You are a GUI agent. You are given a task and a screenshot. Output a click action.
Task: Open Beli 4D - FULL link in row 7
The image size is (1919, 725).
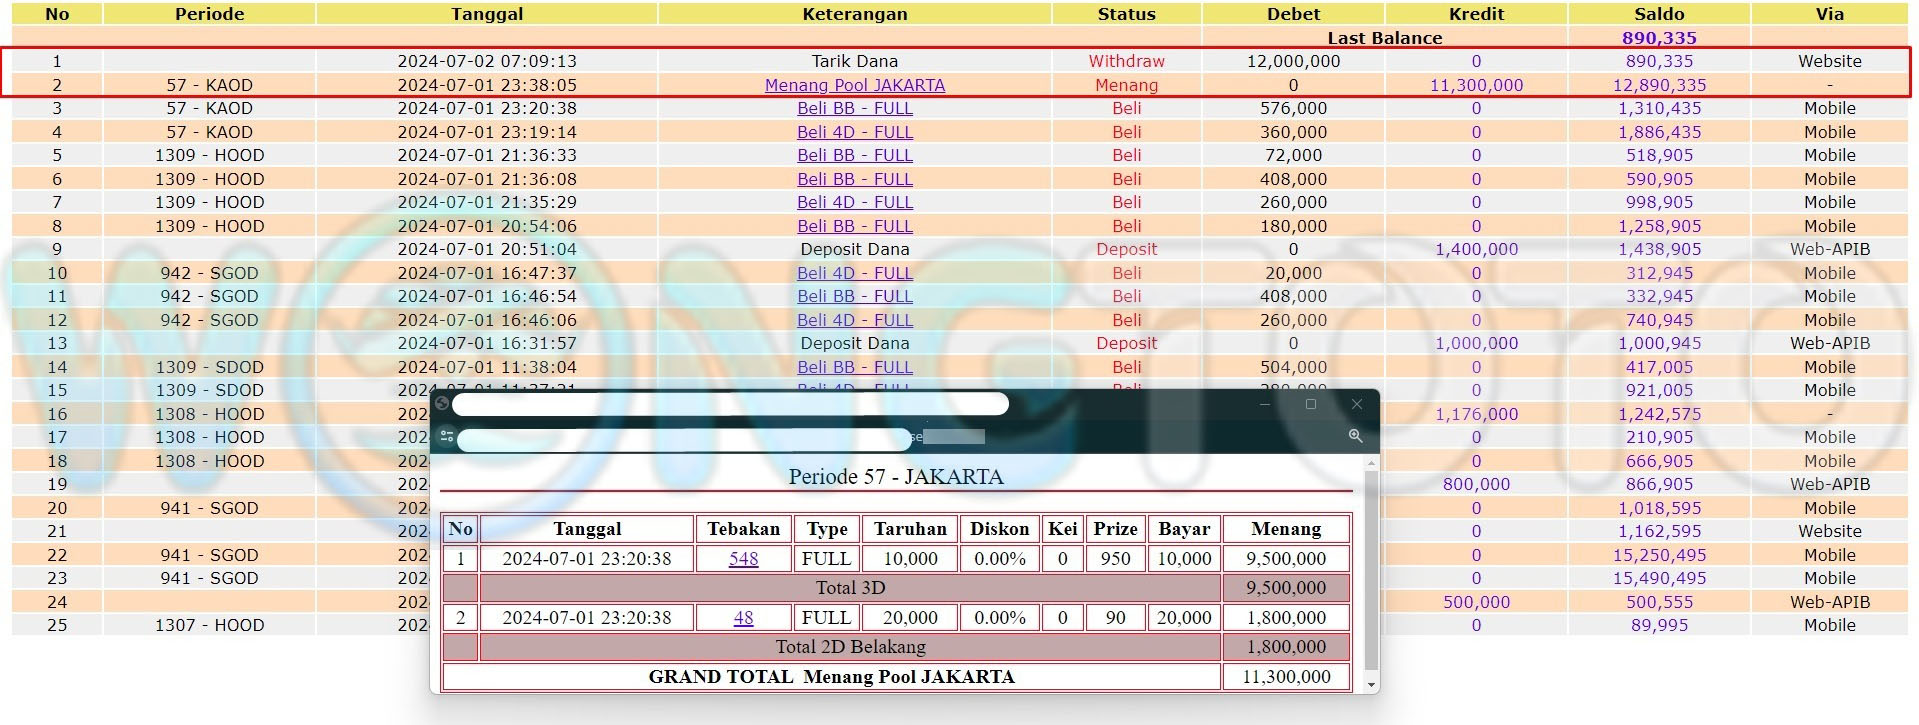(x=854, y=202)
